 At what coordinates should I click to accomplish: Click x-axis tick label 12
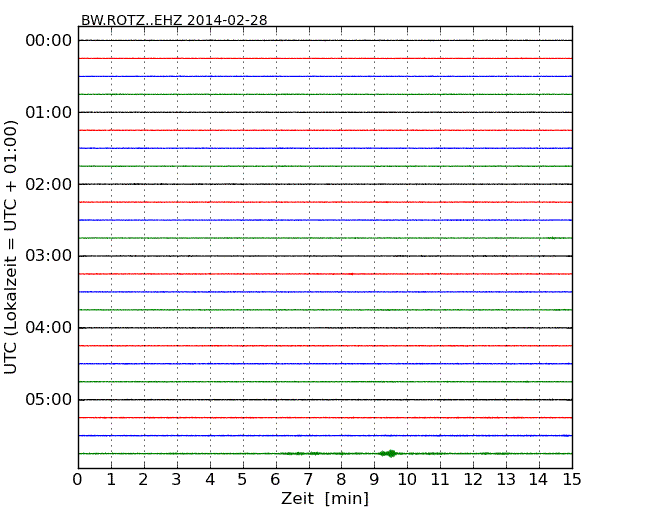[473, 480]
